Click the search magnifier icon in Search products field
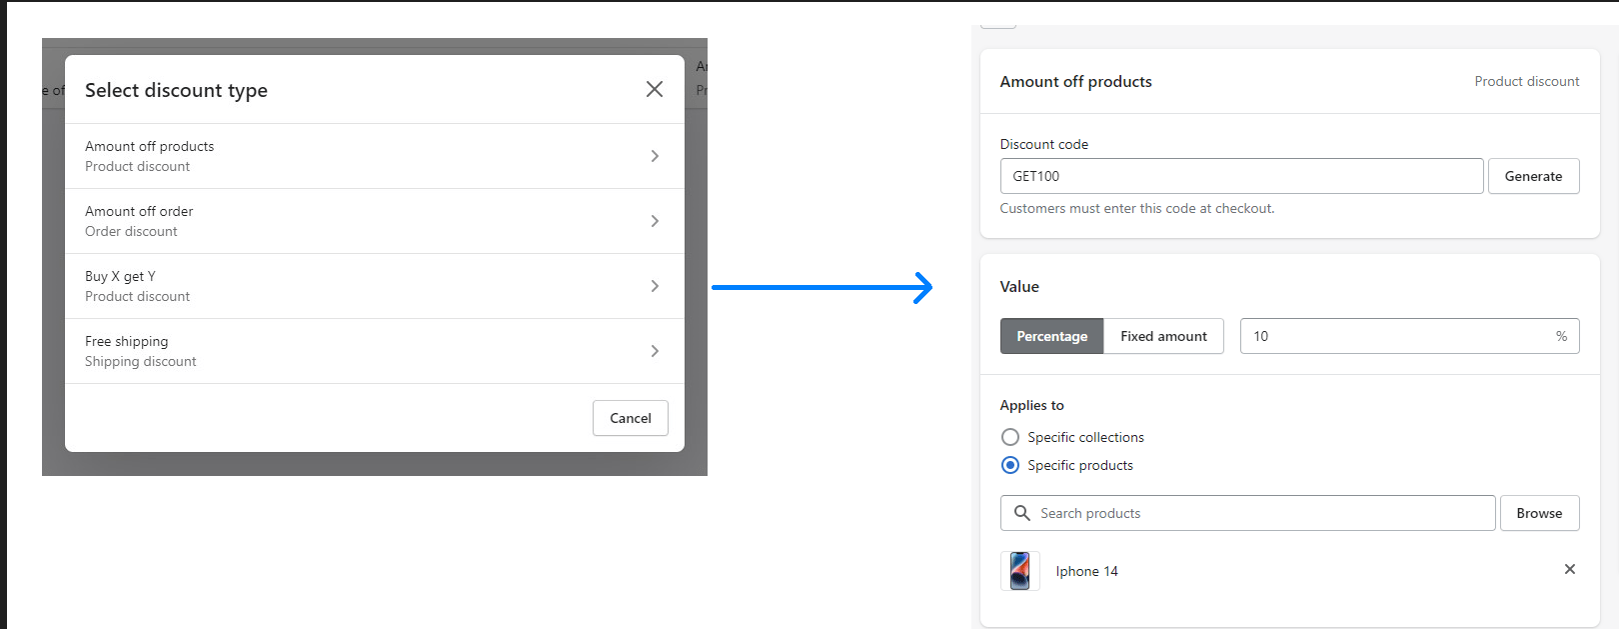The image size is (1619, 629). click(1021, 512)
